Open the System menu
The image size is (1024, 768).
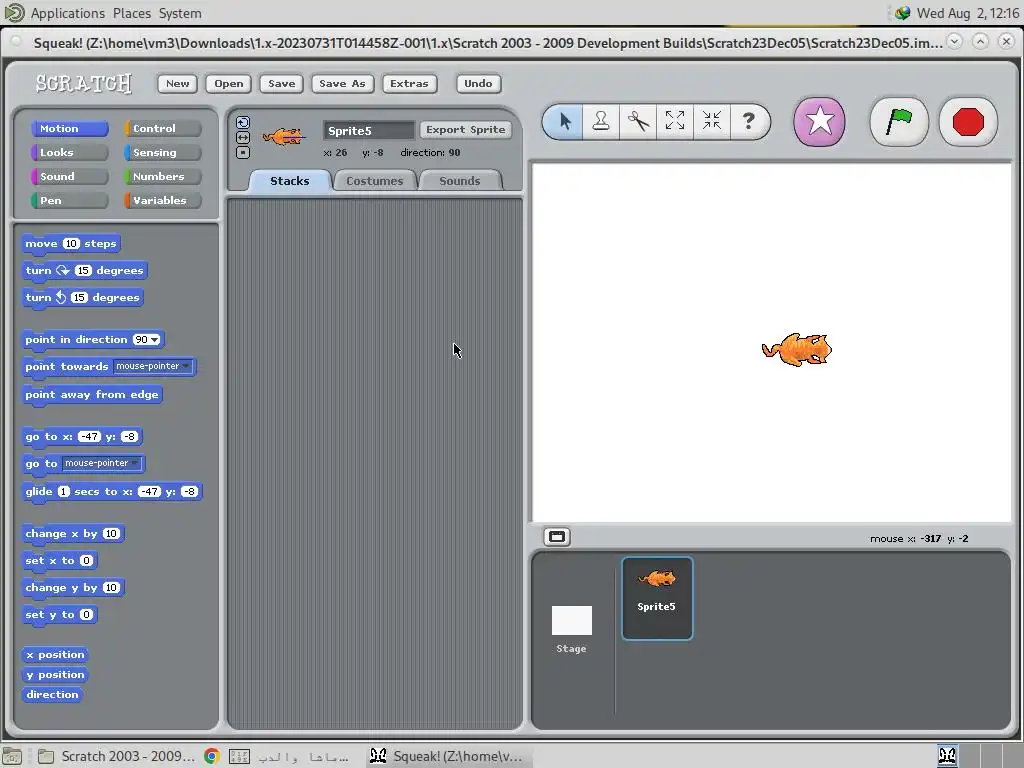(180, 13)
